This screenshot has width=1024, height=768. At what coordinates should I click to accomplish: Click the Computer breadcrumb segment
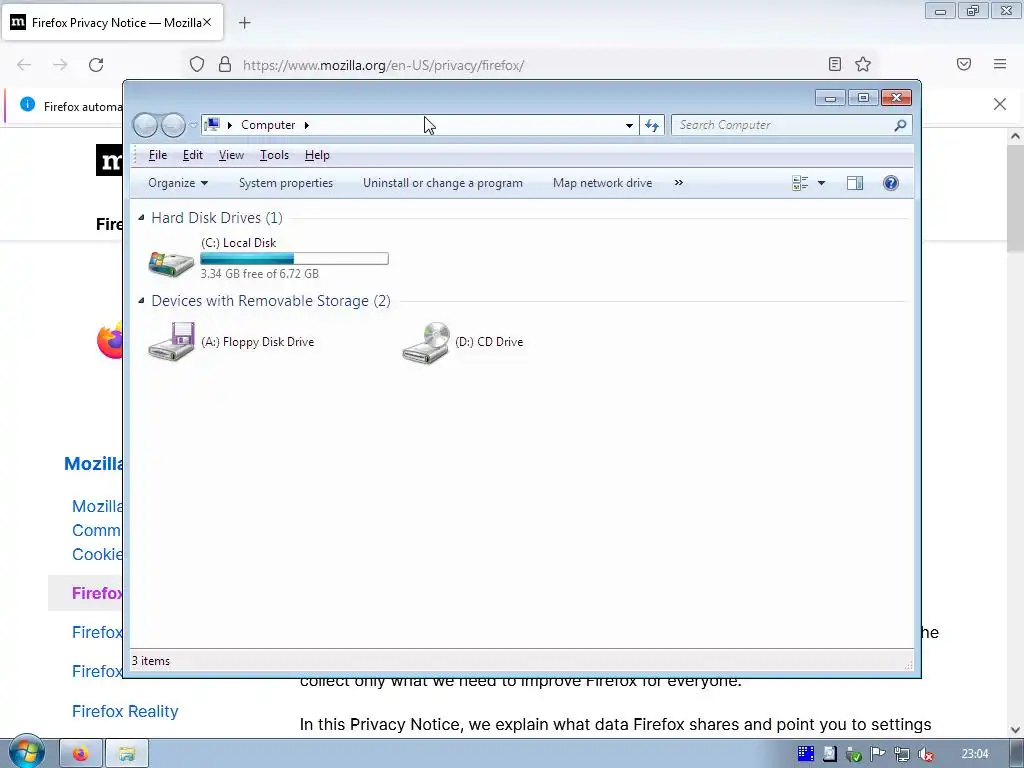pos(268,125)
